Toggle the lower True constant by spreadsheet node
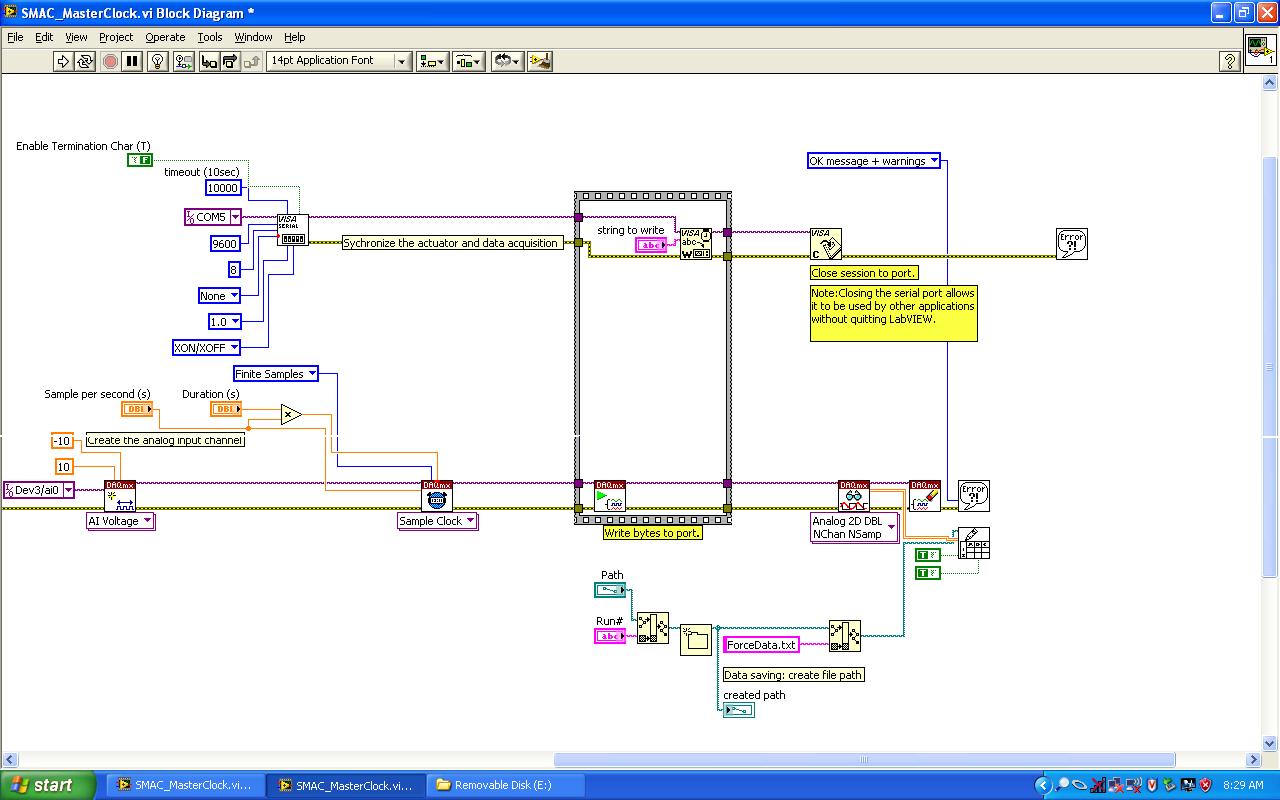The width and height of the screenshot is (1280, 800). [928, 573]
